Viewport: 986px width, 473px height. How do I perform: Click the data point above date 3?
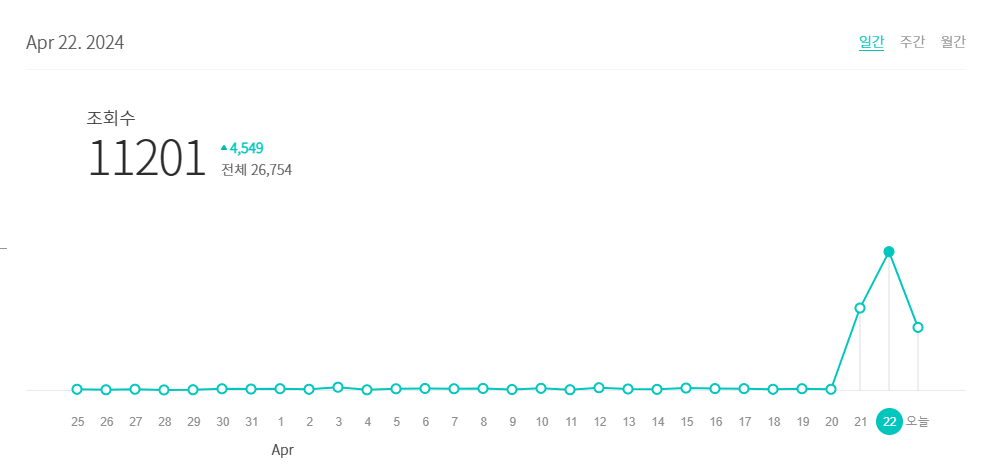338,387
